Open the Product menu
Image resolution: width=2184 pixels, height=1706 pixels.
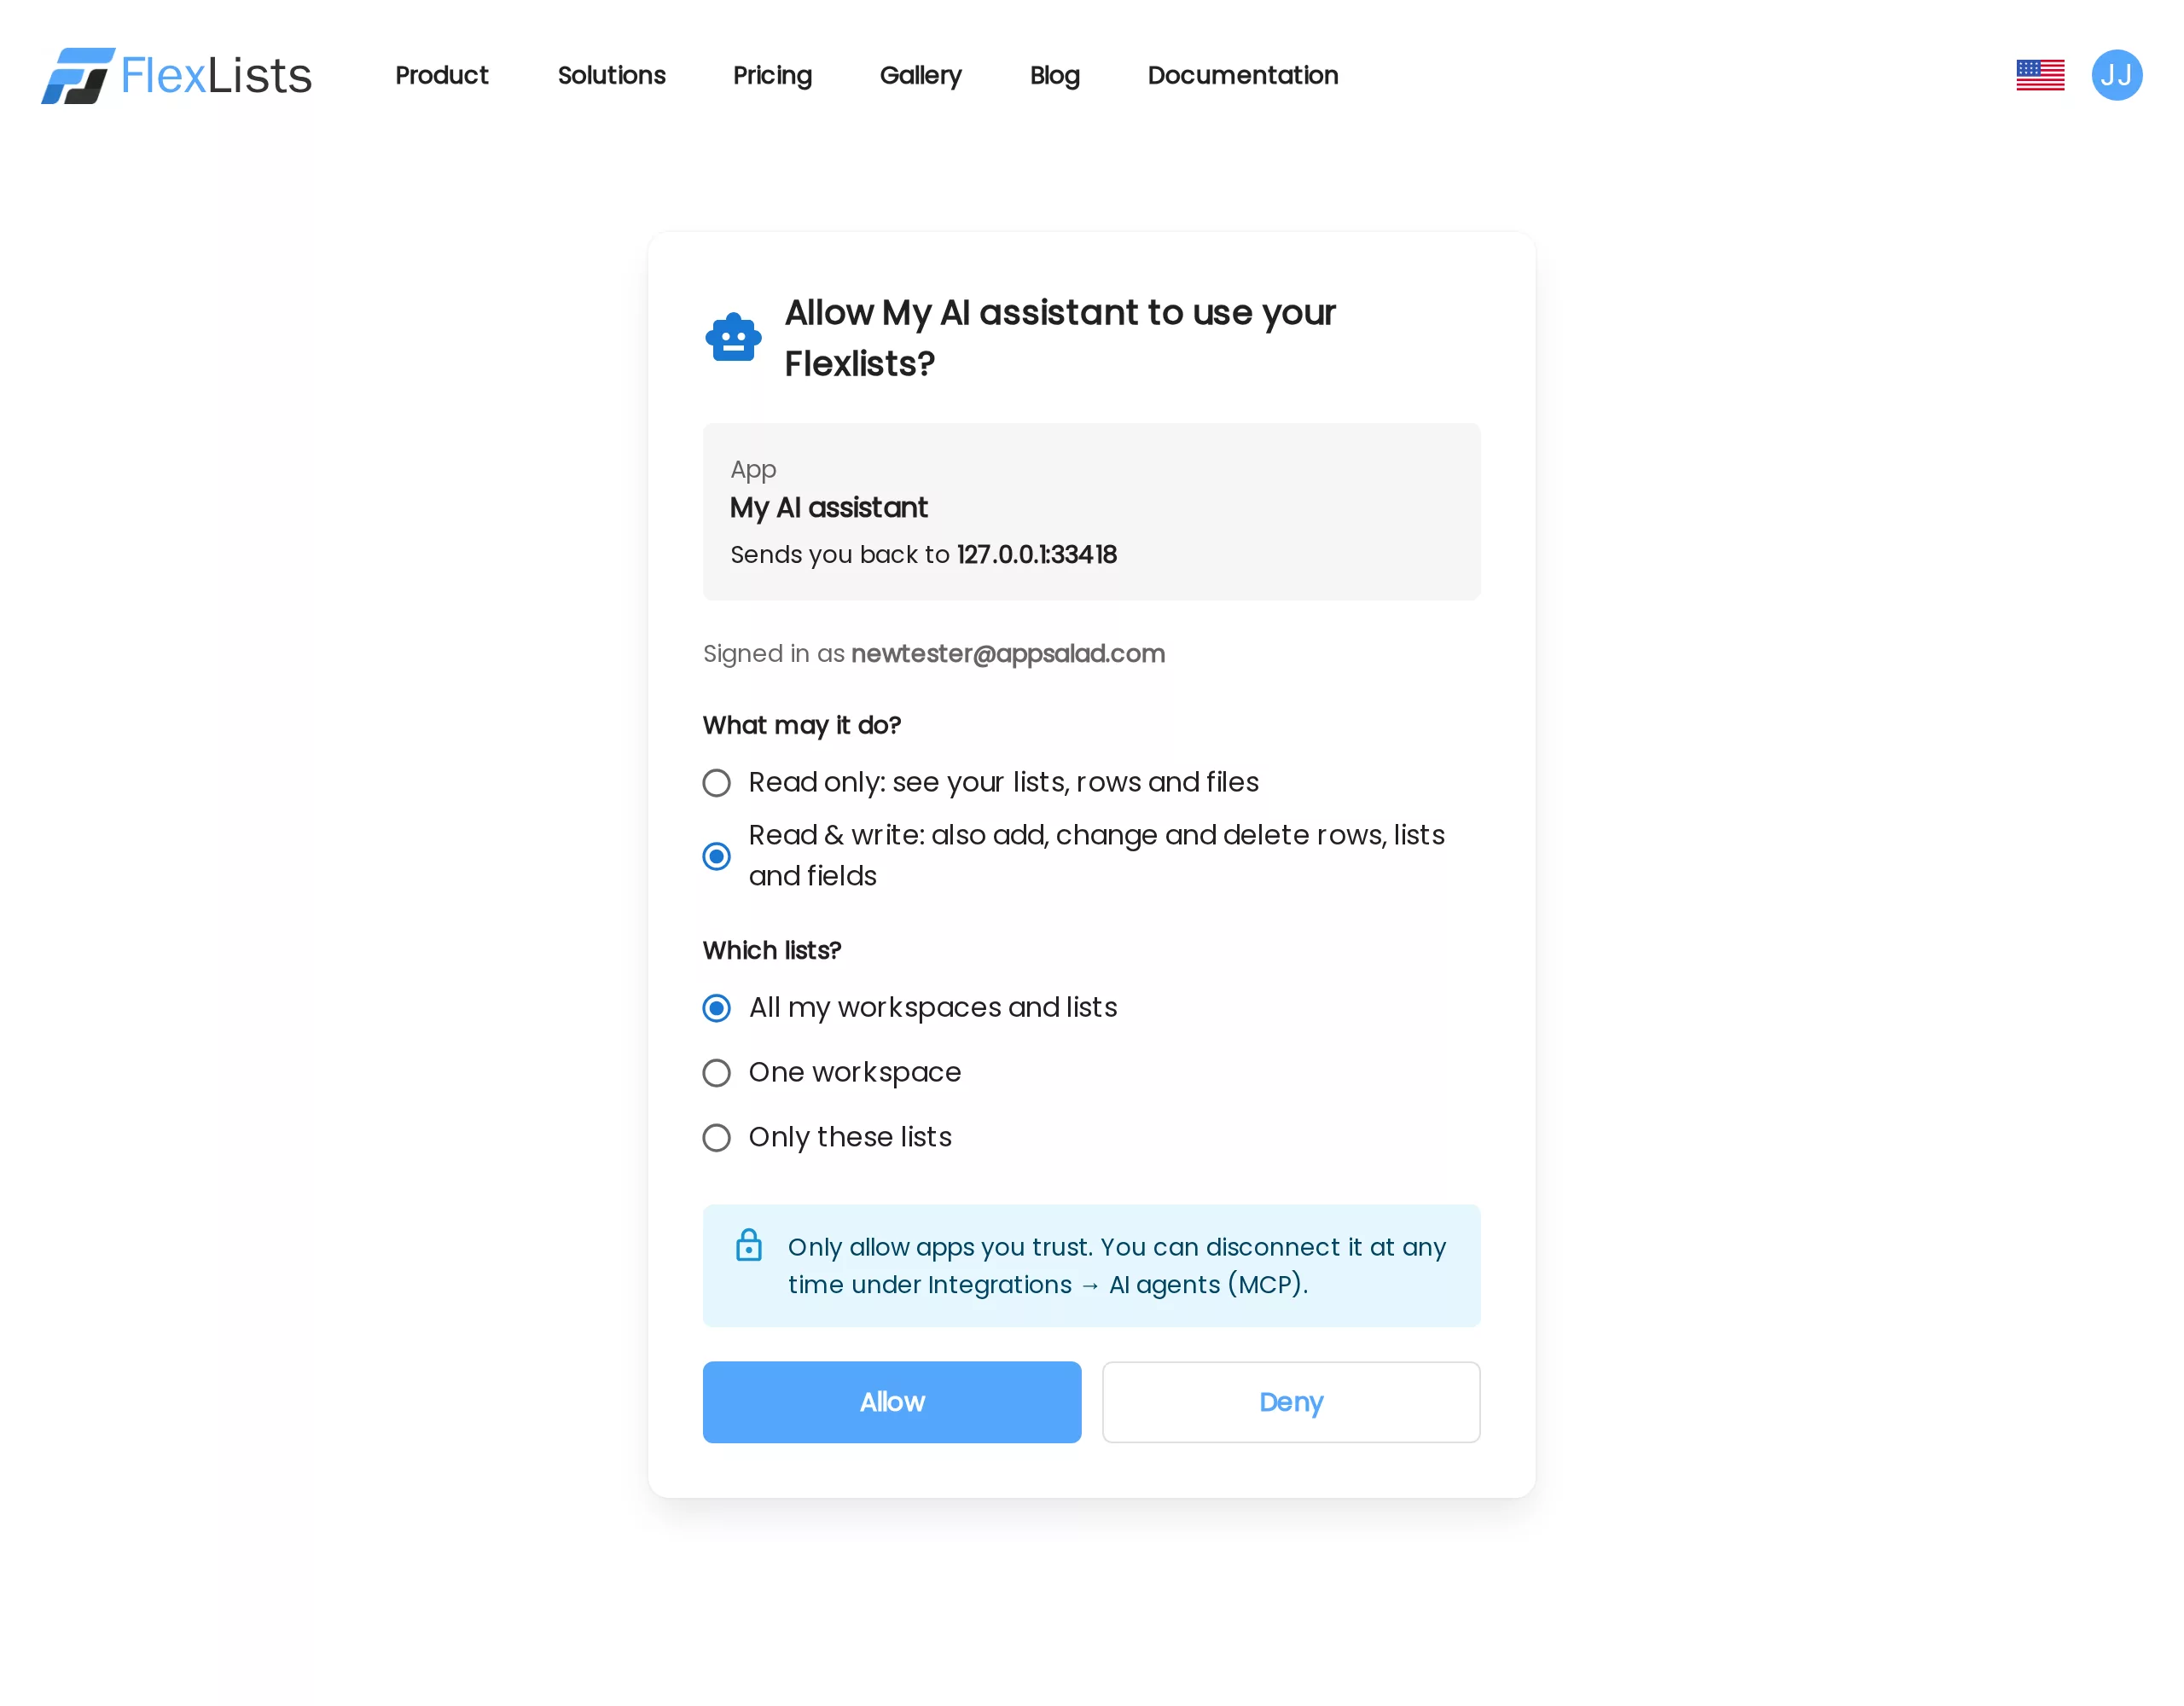[x=441, y=75]
